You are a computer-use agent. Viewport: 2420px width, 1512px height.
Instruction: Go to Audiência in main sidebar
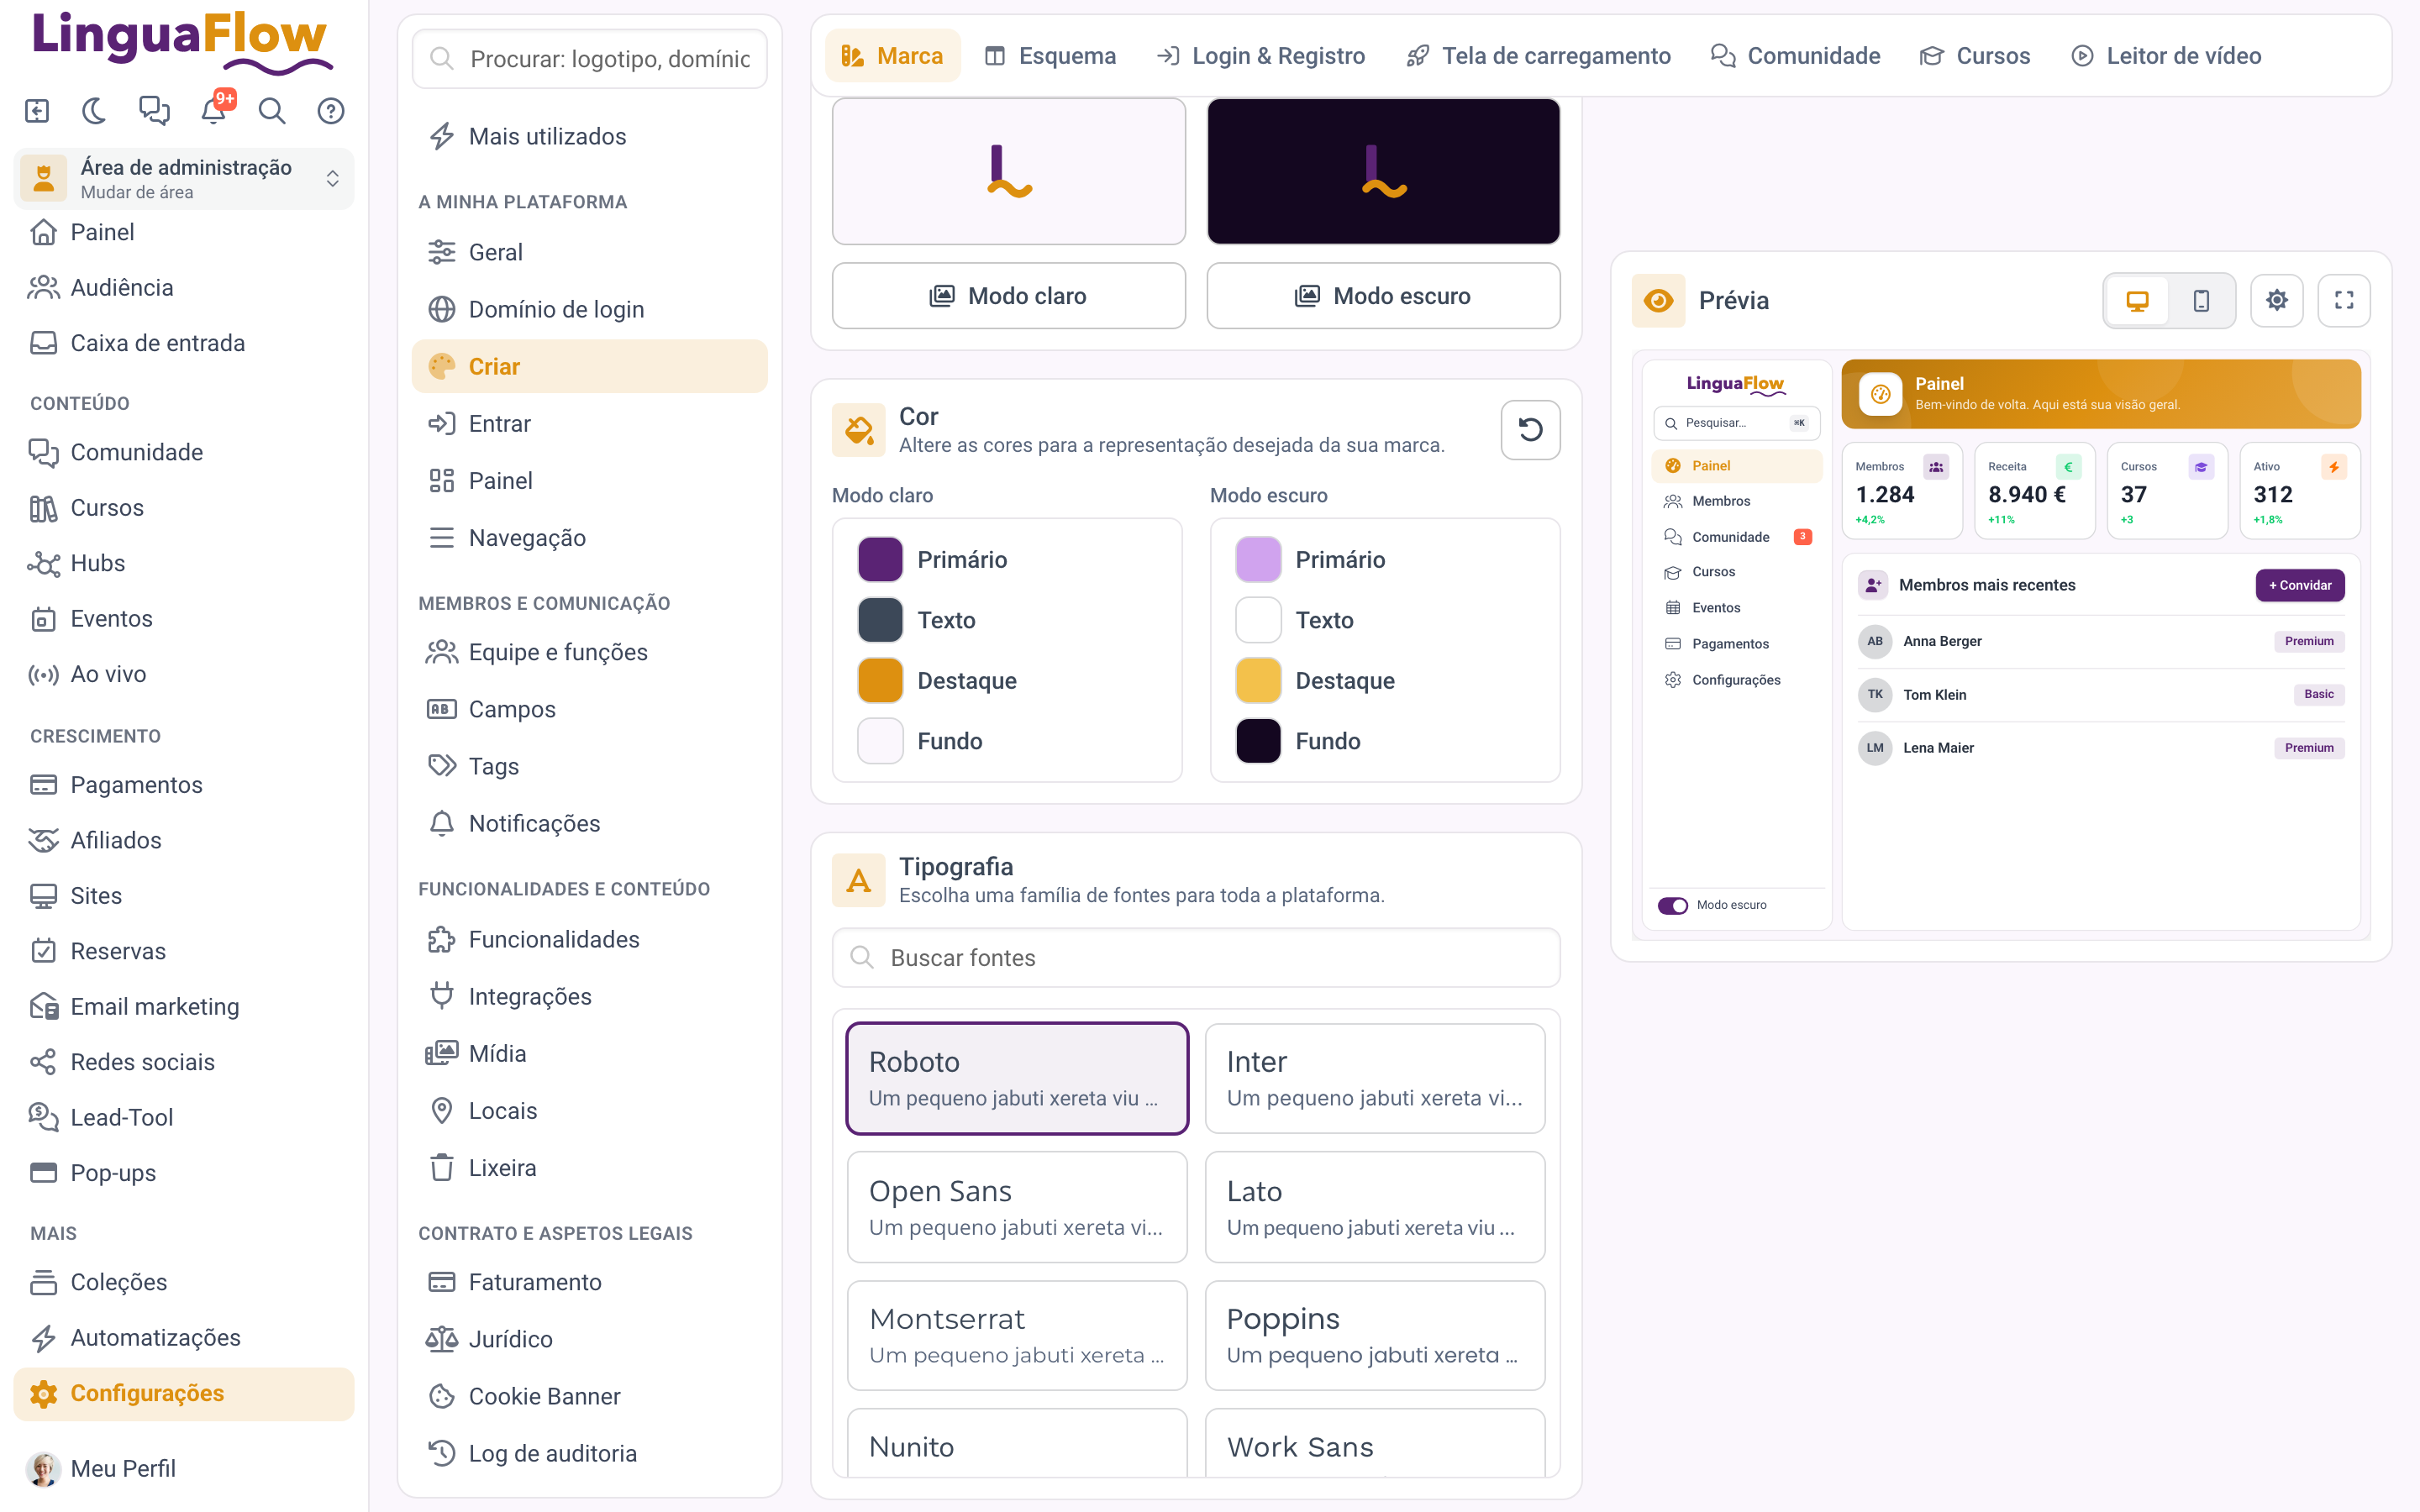click(184, 288)
